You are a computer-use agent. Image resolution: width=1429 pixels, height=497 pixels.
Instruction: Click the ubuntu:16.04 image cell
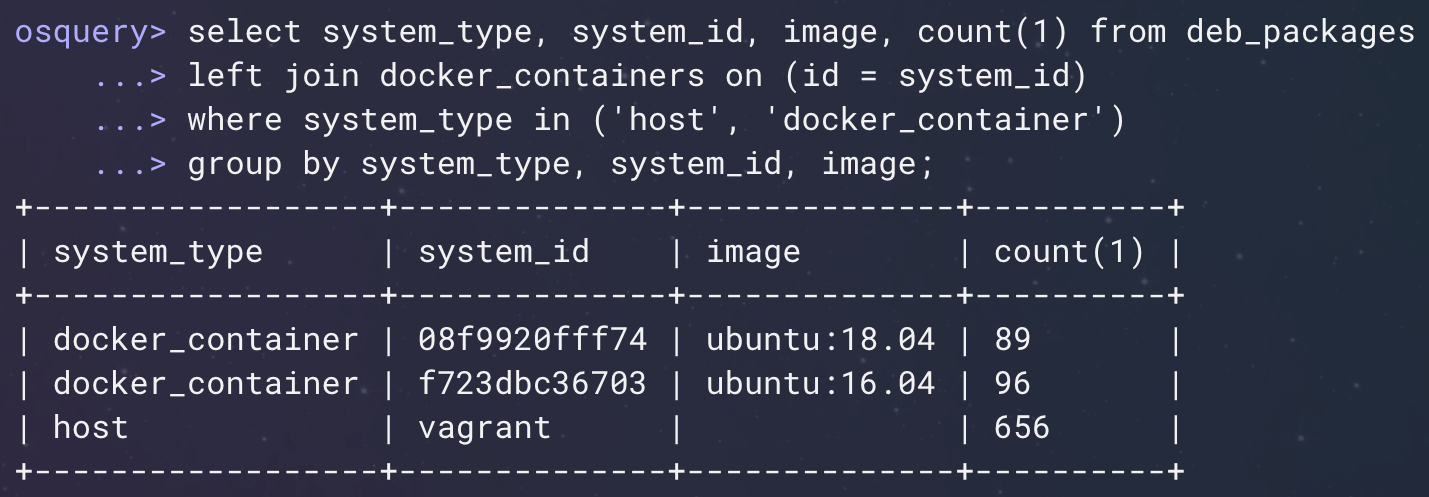pos(820,384)
